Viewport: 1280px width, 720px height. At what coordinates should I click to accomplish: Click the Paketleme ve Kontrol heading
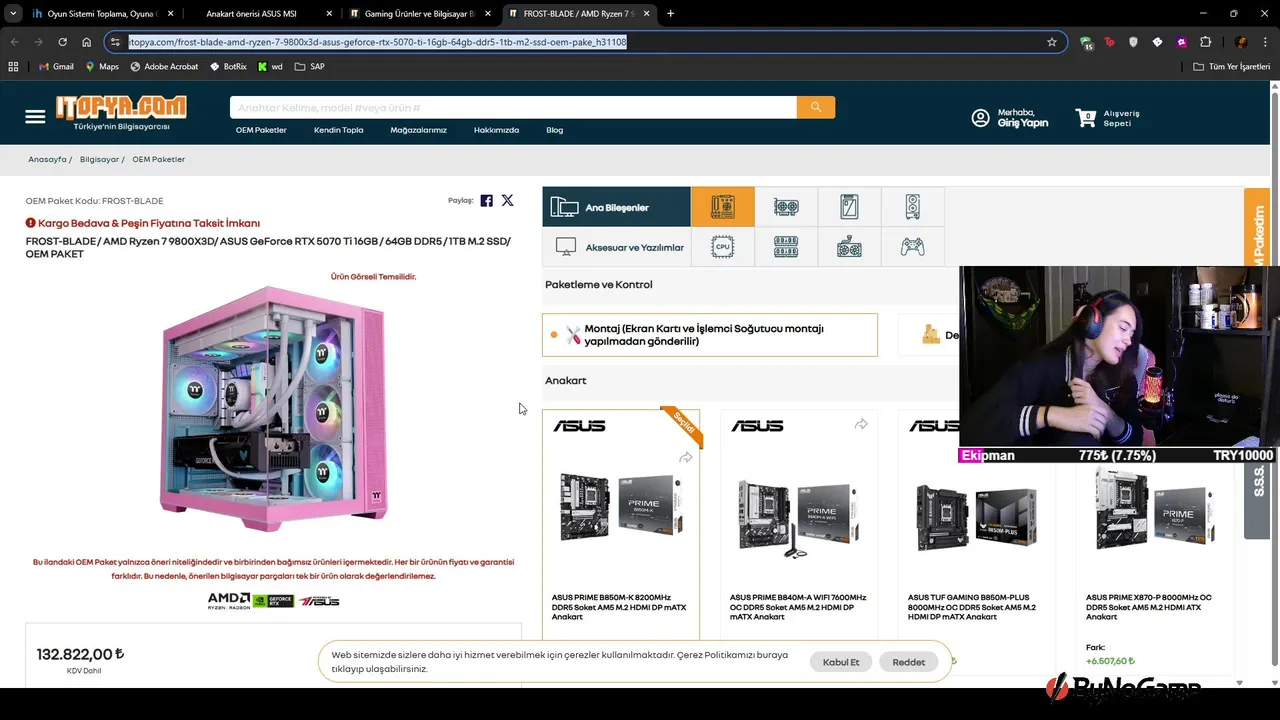(x=598, y=285)
